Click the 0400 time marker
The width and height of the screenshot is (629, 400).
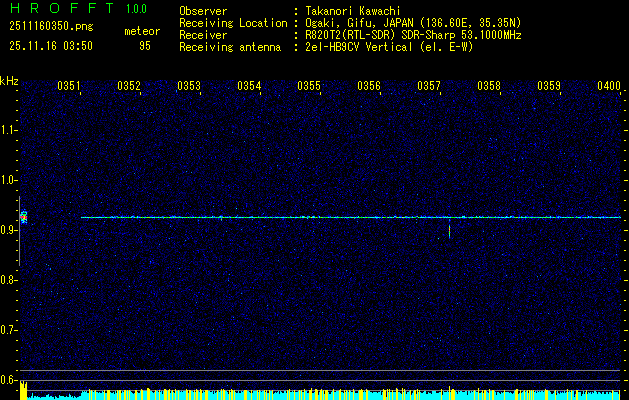coord(609,86)
